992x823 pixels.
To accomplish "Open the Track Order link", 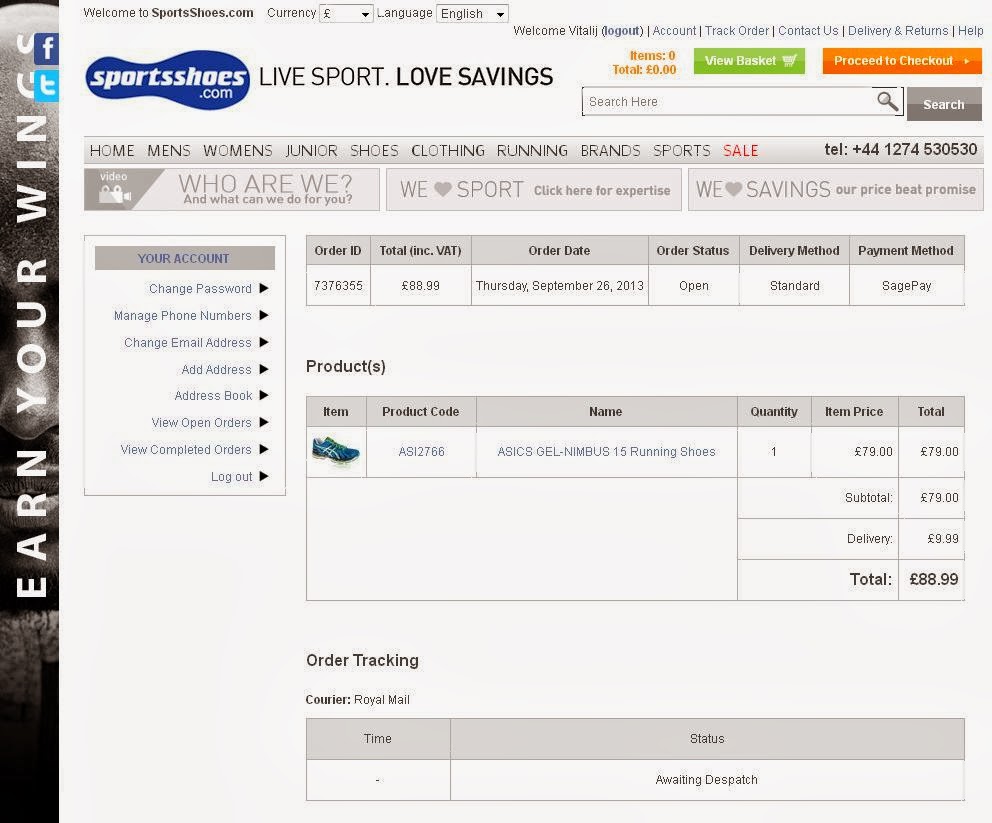I will click(736, 30).
